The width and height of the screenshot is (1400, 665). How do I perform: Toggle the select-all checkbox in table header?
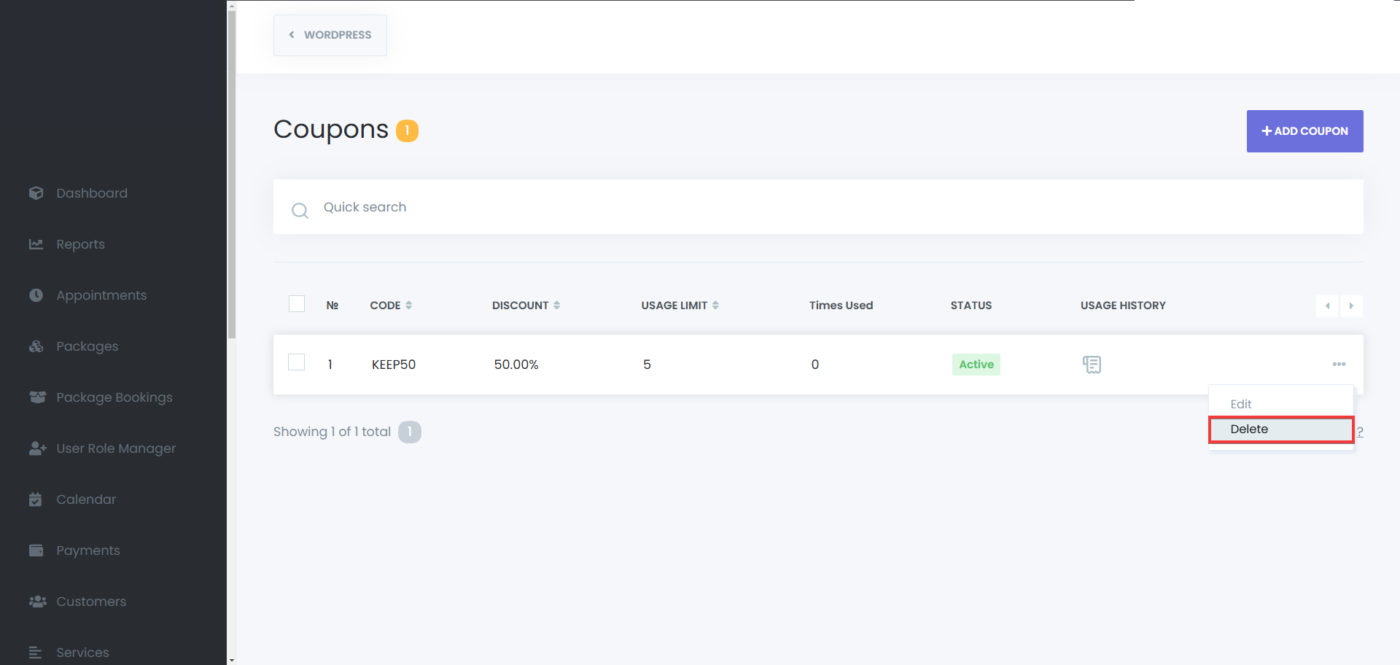[296, 304]
